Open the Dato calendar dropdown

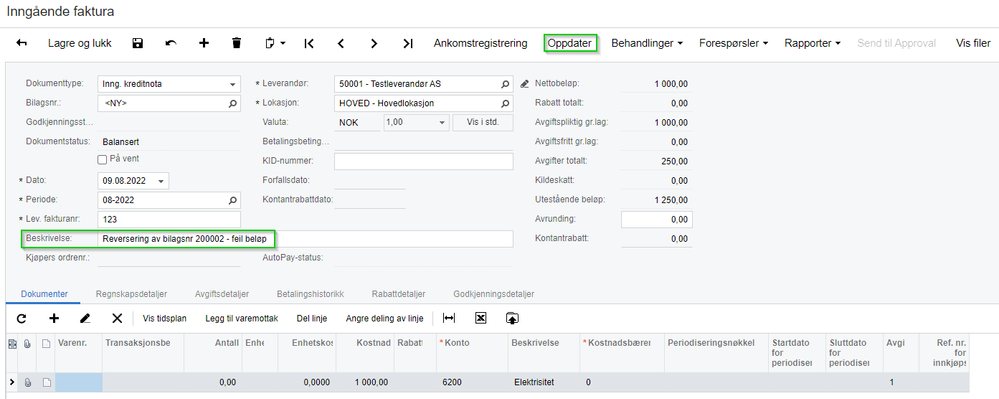(x=161, y=181)
